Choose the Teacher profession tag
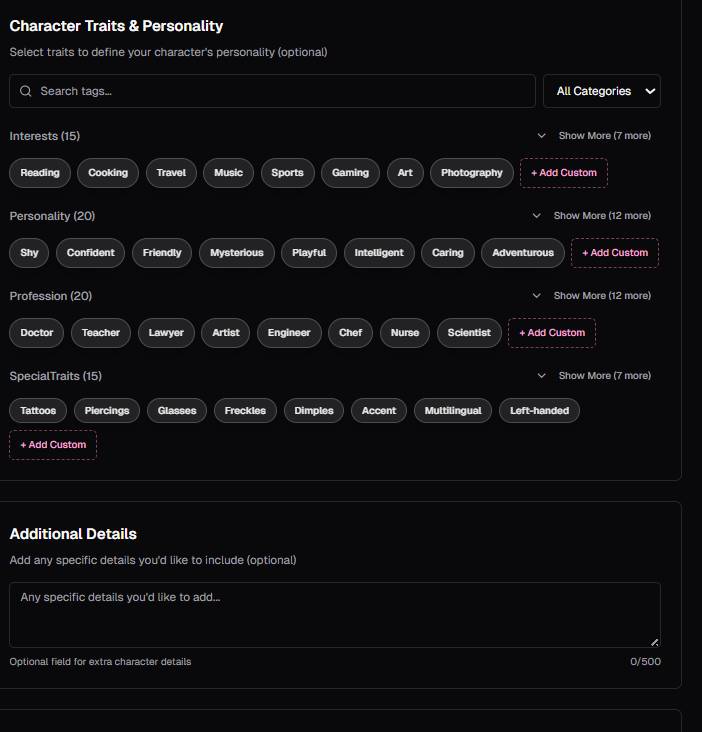The image size is (702, 732). coord(101,333)
